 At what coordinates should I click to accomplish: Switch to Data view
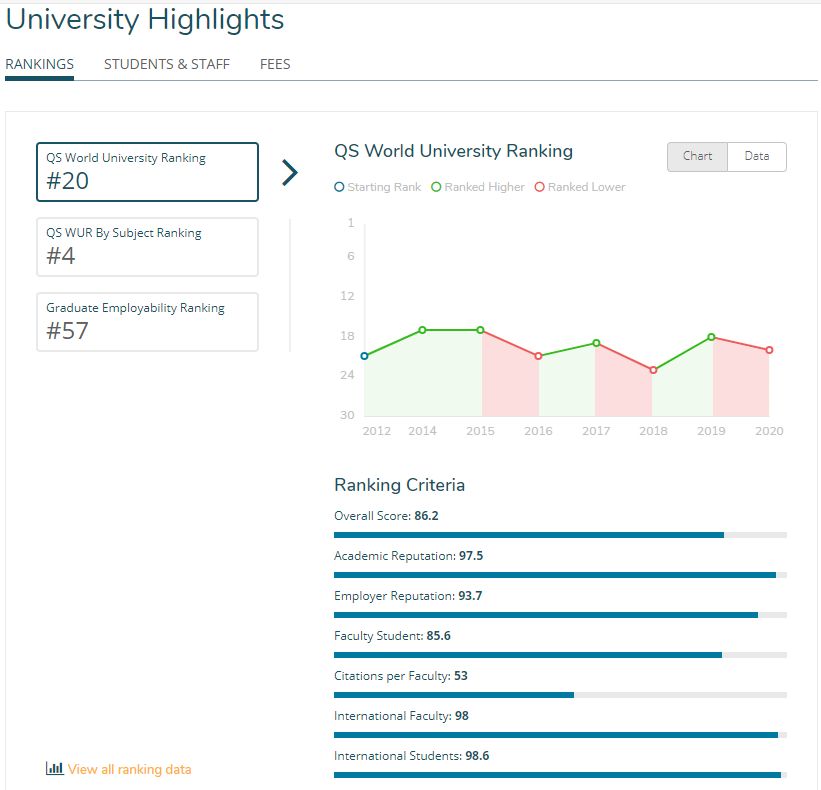point(757,157)
